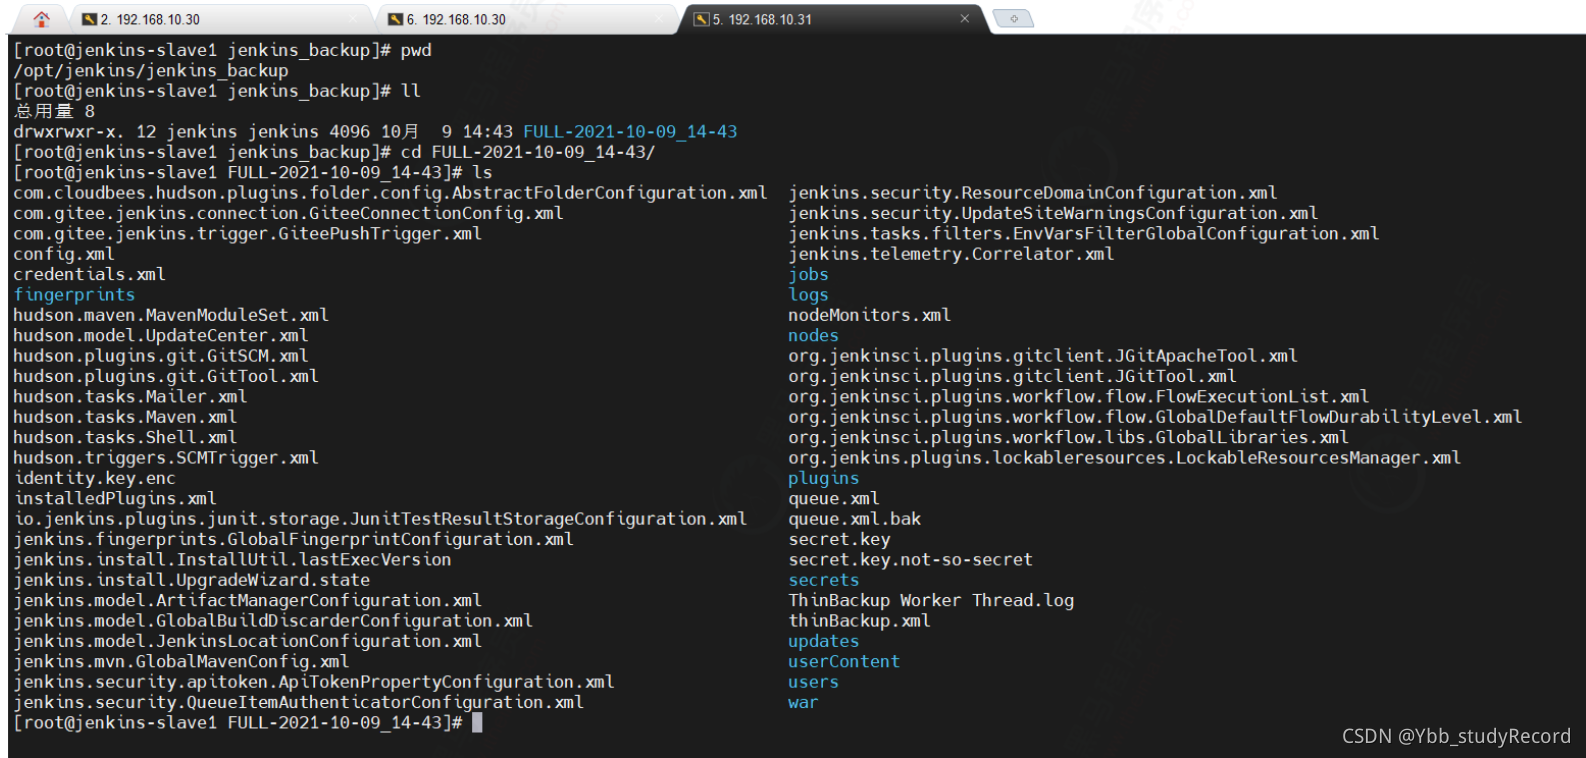This screenshot has width=1586, height=758.
Task: Click the jobs directory
Action: [x=808, y=274]
